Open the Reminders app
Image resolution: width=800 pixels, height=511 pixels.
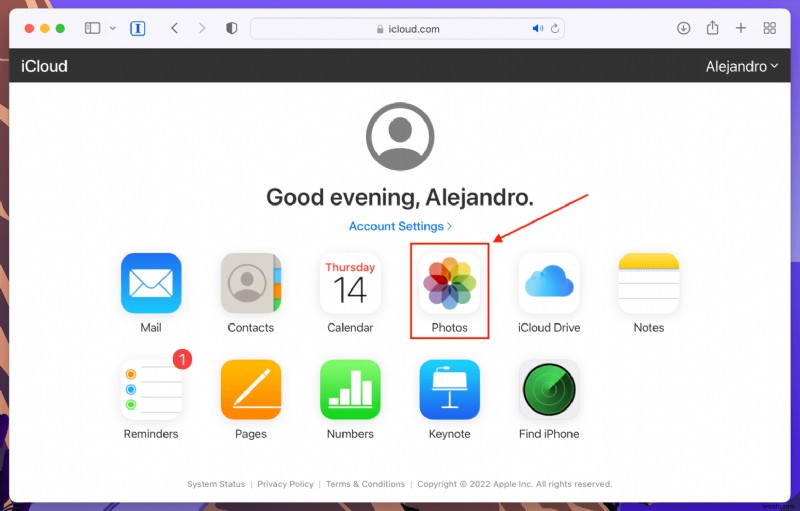(151, 390)
